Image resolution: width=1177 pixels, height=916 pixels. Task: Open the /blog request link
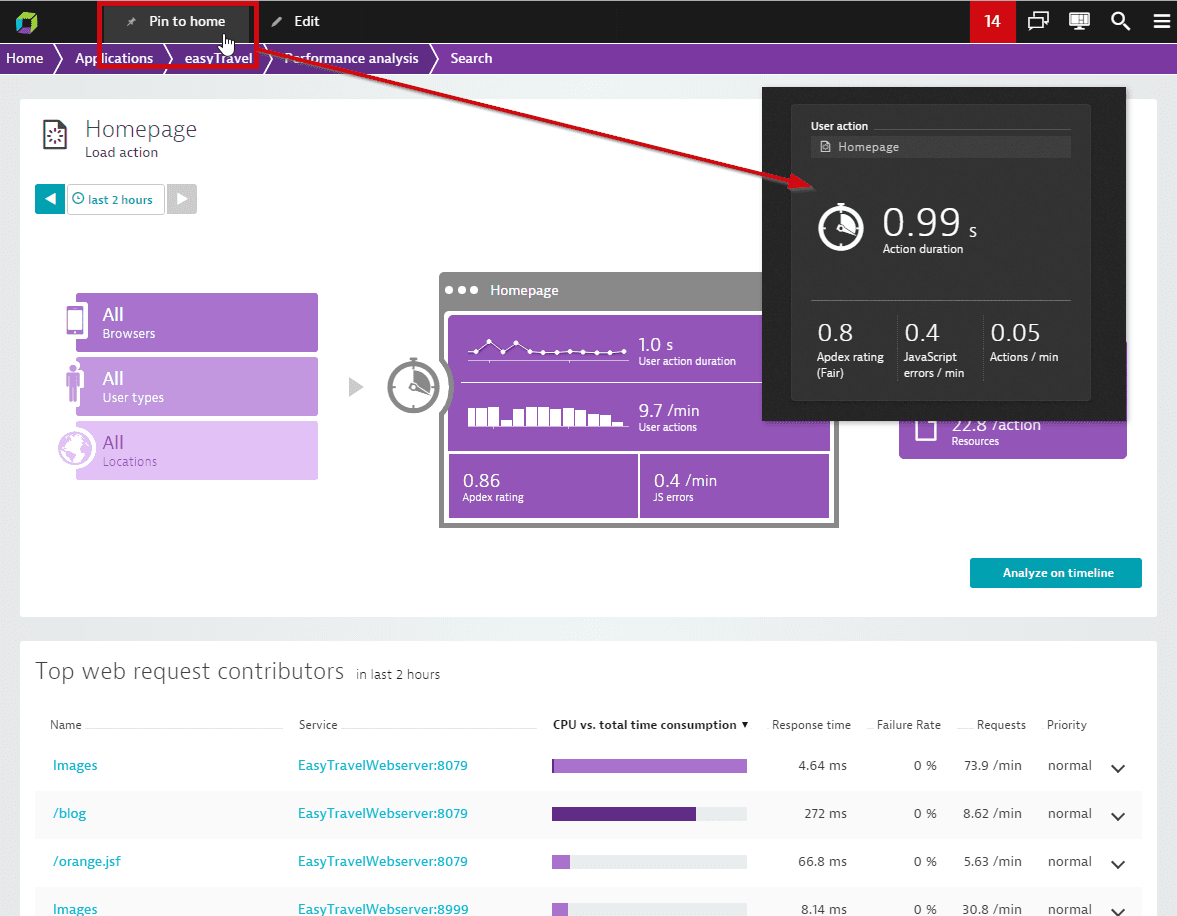pos(69,813)
